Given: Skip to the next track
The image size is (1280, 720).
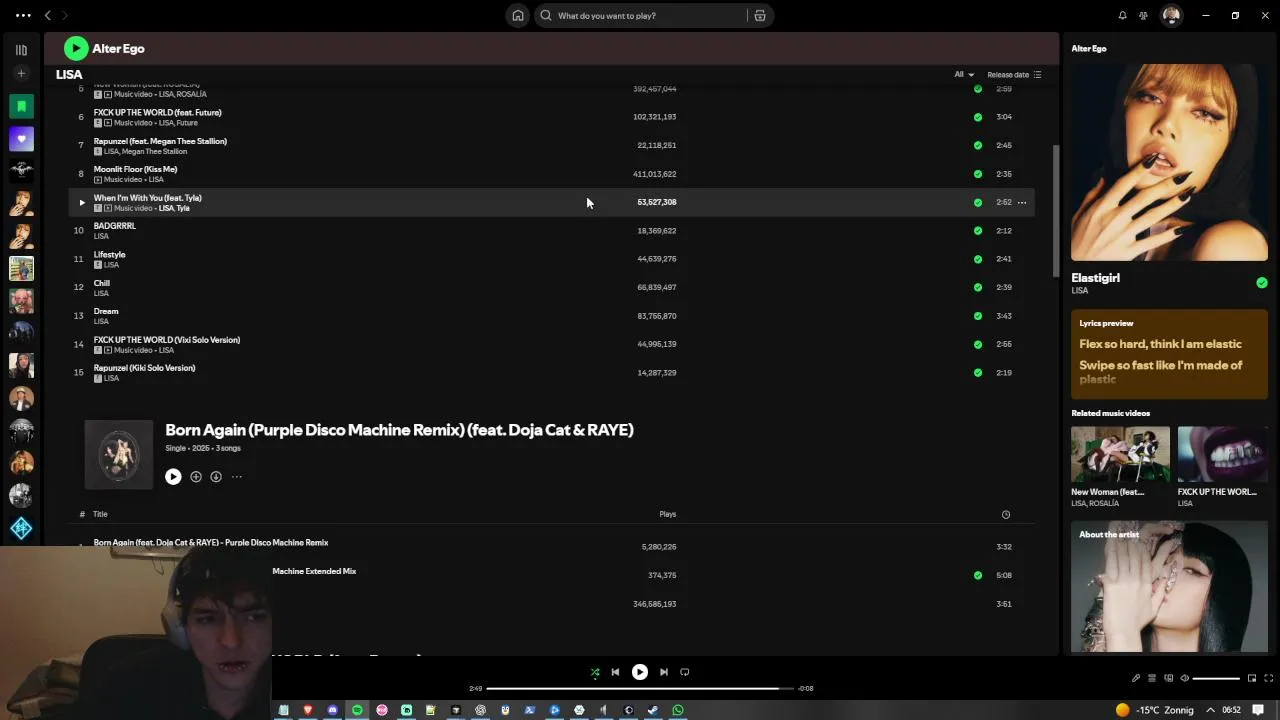Looking at the screenshot, I should (663, 672).
